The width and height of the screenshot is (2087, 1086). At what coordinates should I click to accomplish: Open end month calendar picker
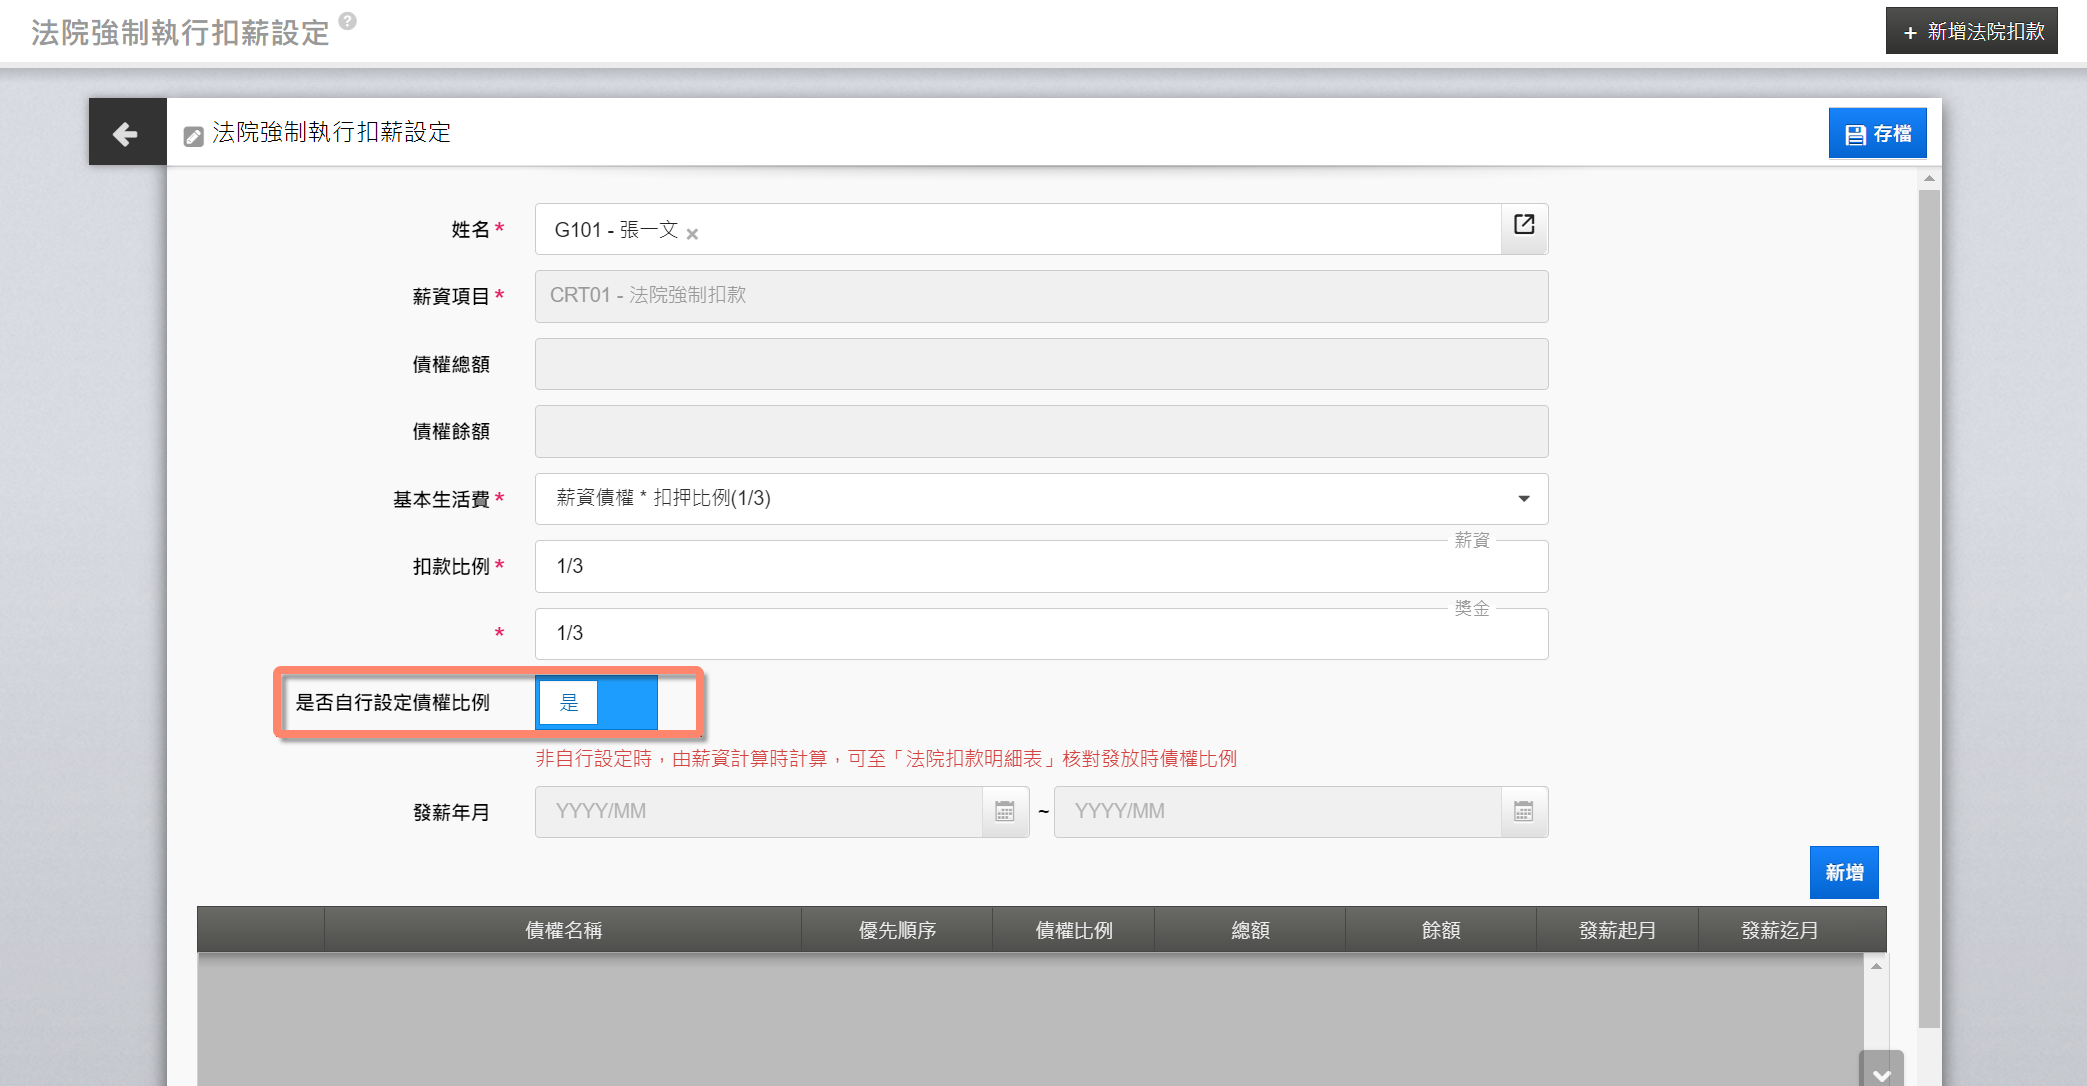coord(1523,812)
